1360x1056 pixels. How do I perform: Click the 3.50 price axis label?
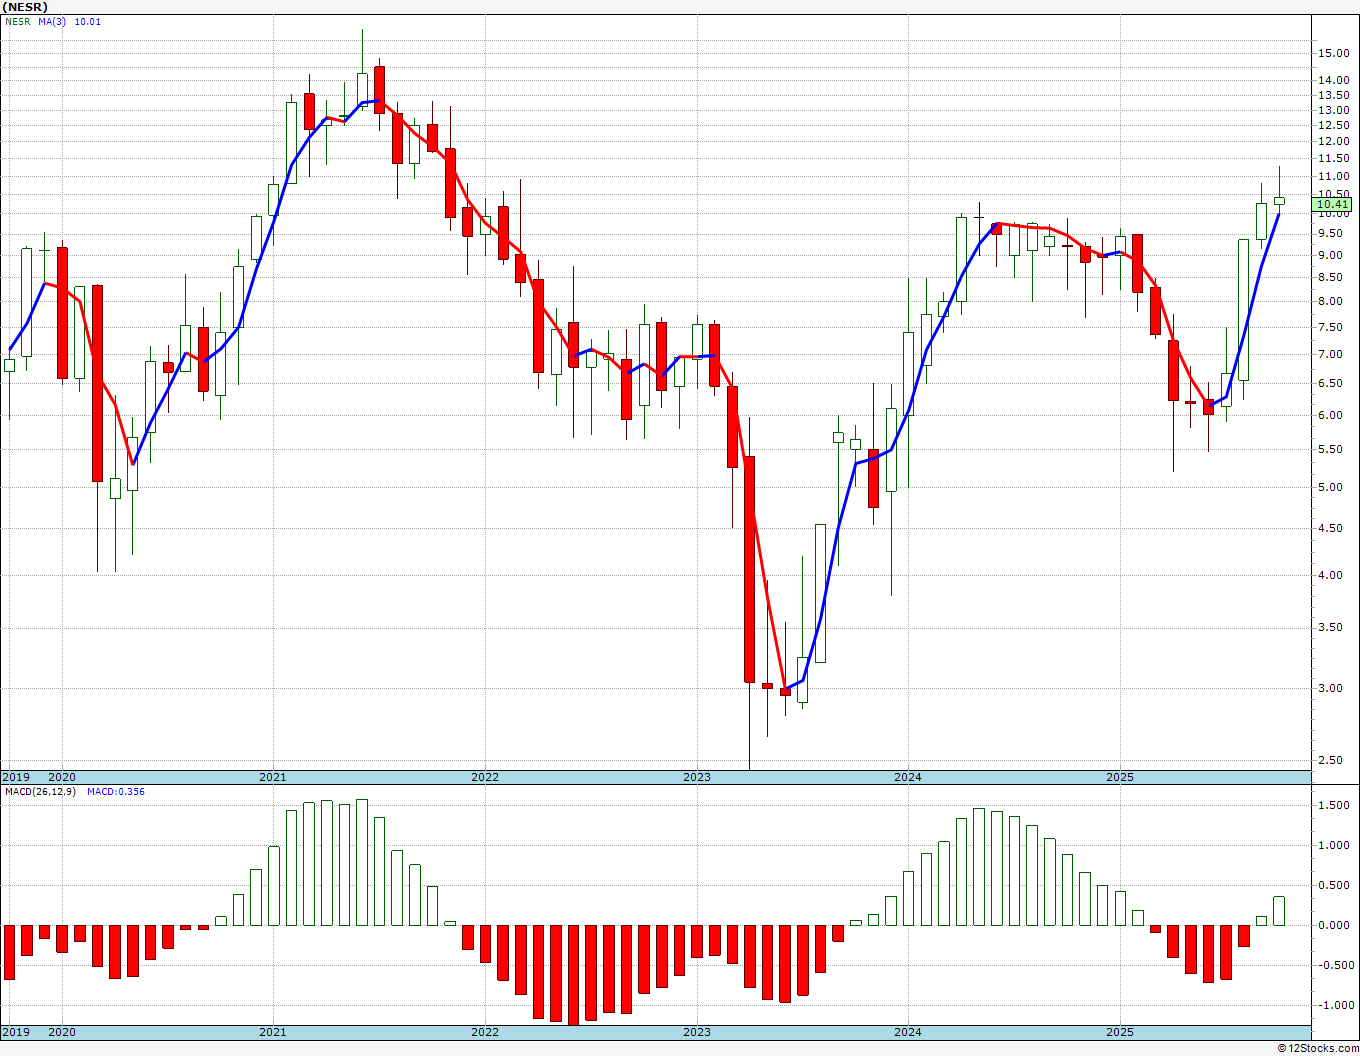(1329, 628)
